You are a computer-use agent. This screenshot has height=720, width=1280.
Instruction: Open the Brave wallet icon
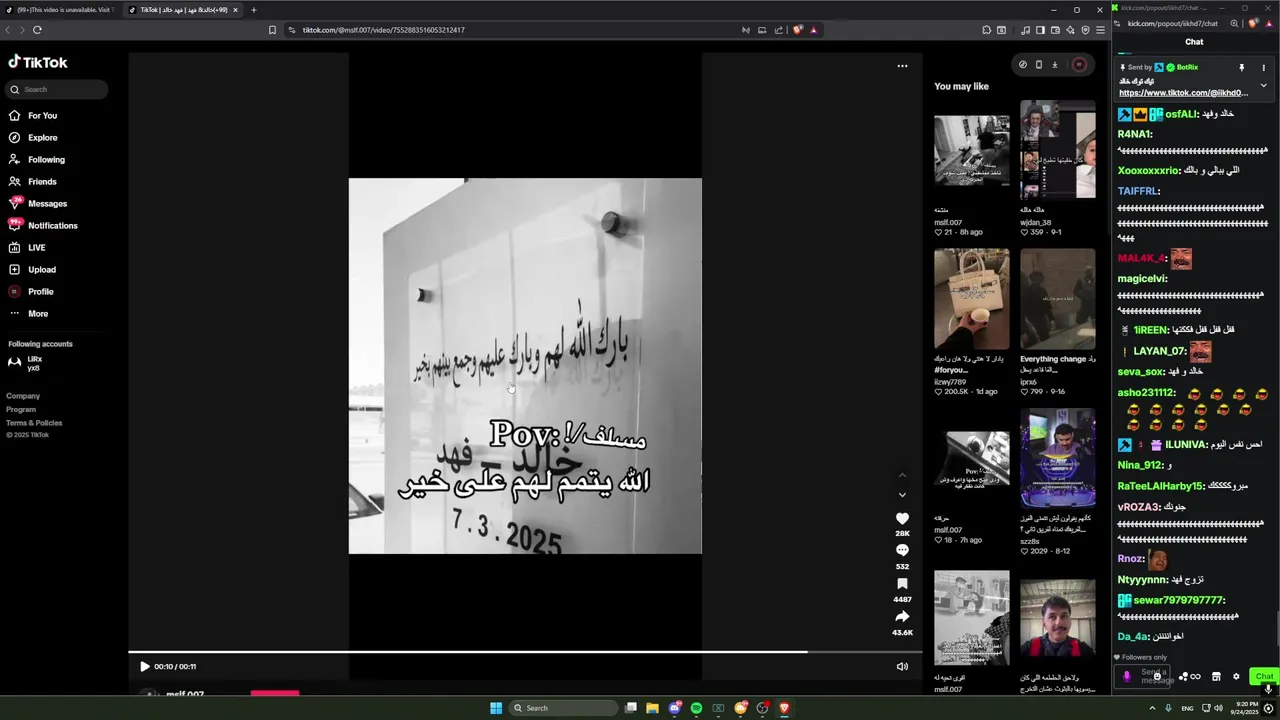point(1055,30)
